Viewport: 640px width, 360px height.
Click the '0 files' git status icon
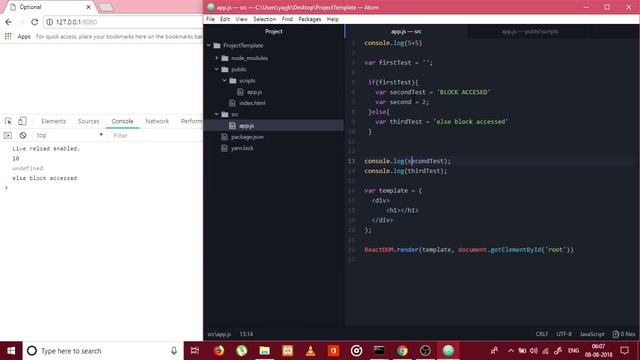pos(624,334)
